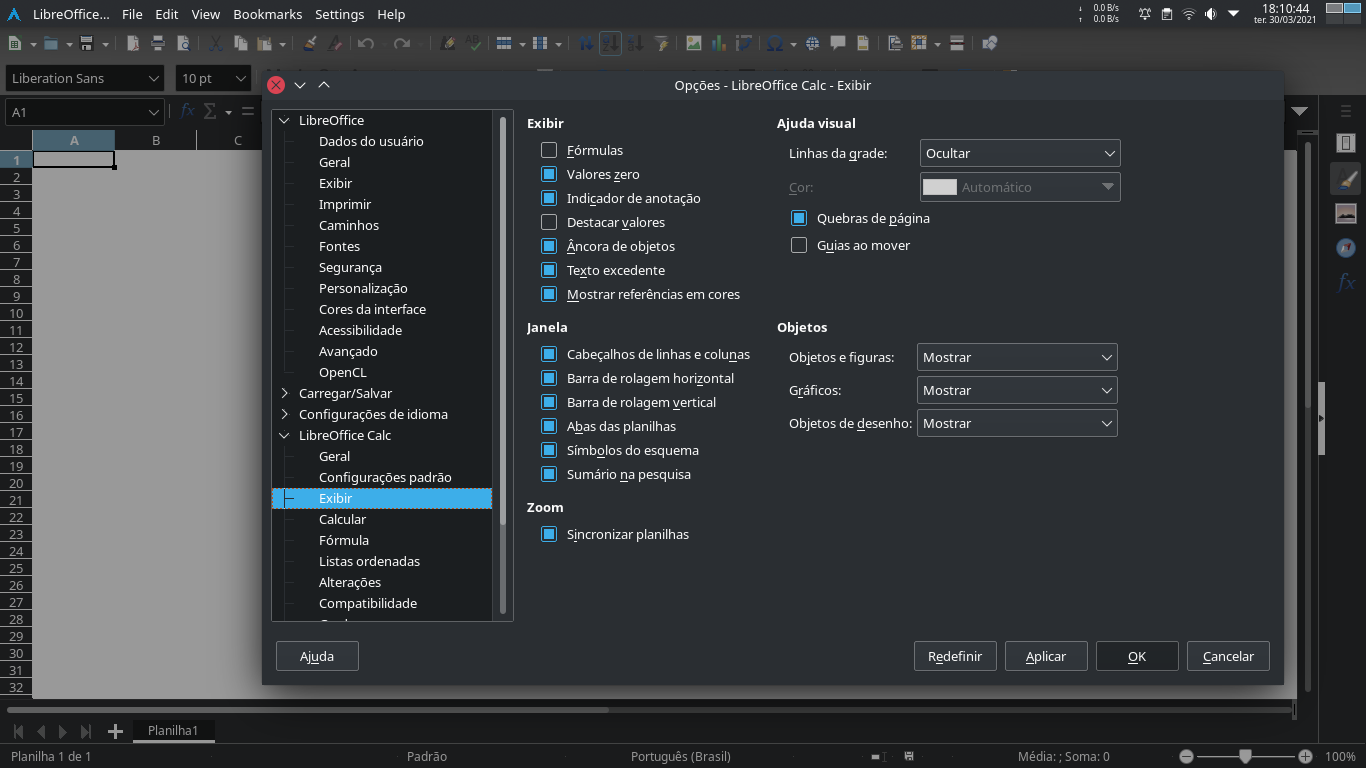The height and width of the screenshot is (768, 1366).
Task: Uncheck Valores zero option
Action: point(549,174)
